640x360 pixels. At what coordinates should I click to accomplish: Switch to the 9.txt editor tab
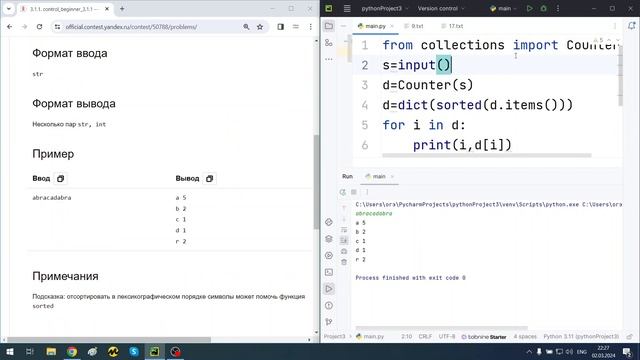pyautogui.click(x=413, y=26)
